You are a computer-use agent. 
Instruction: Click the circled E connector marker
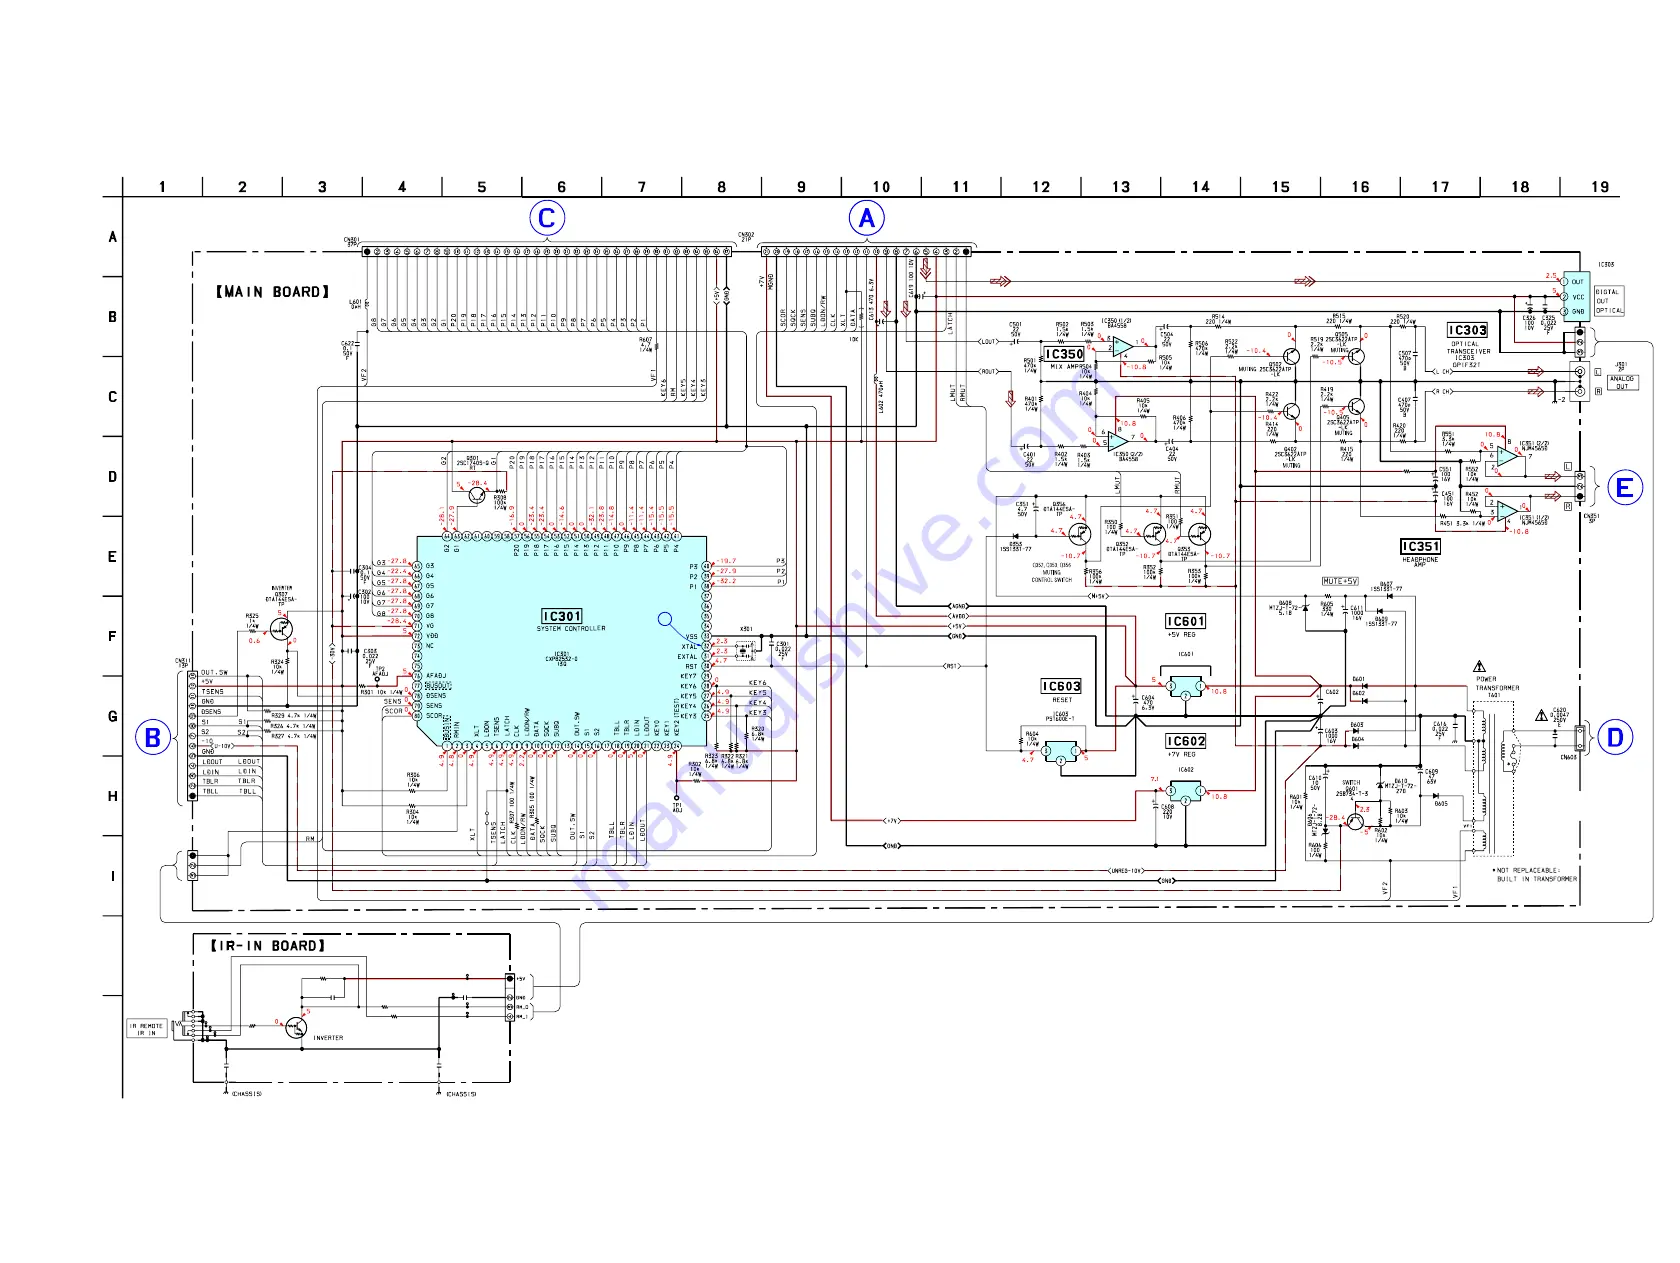[x=1625, y=488]
